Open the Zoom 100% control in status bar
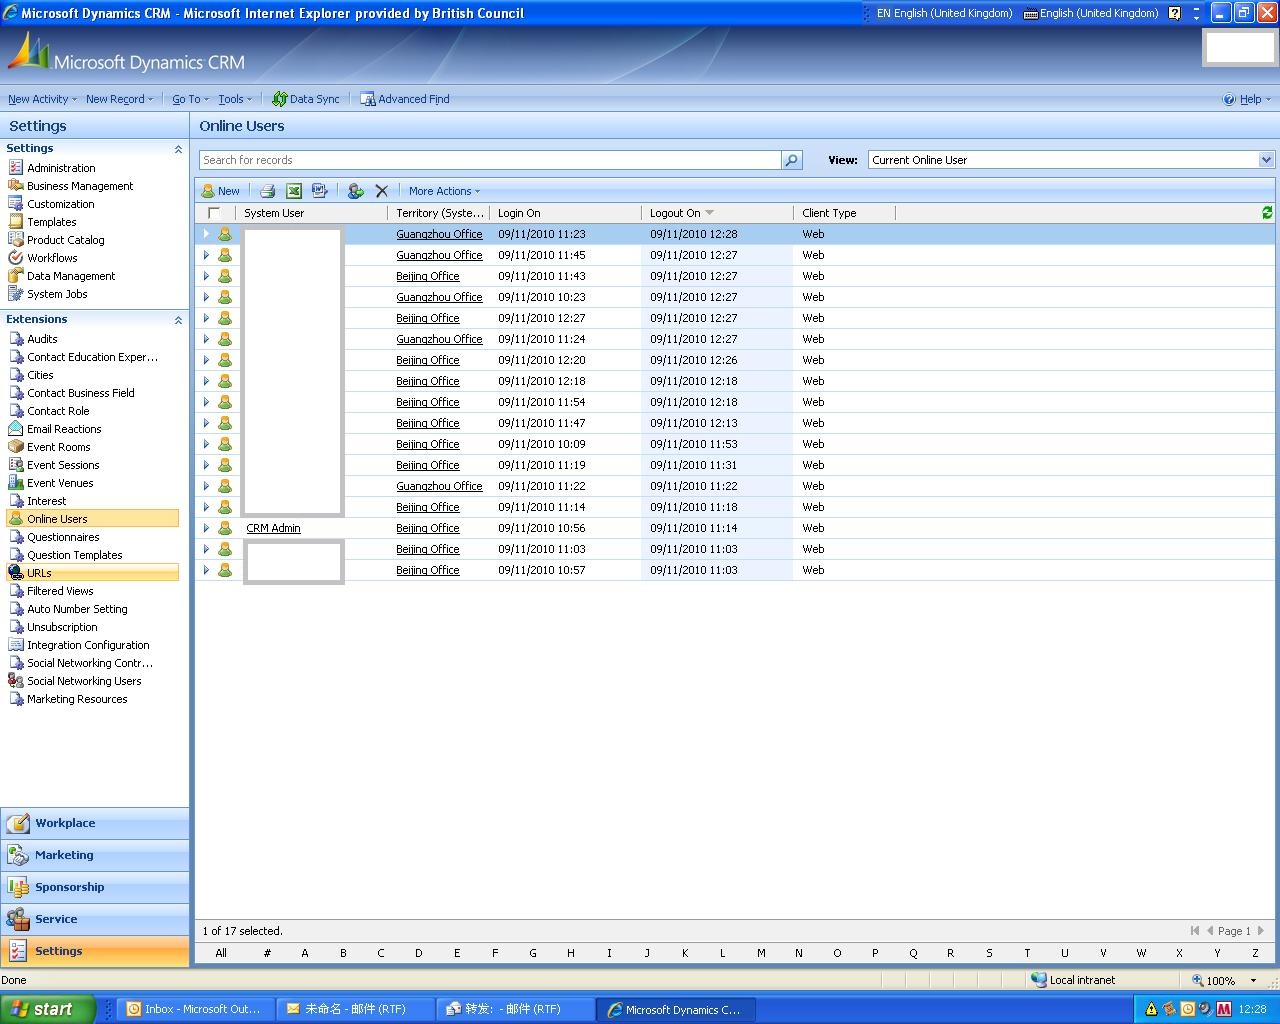1280x1024 pixels. point(1225,981)
